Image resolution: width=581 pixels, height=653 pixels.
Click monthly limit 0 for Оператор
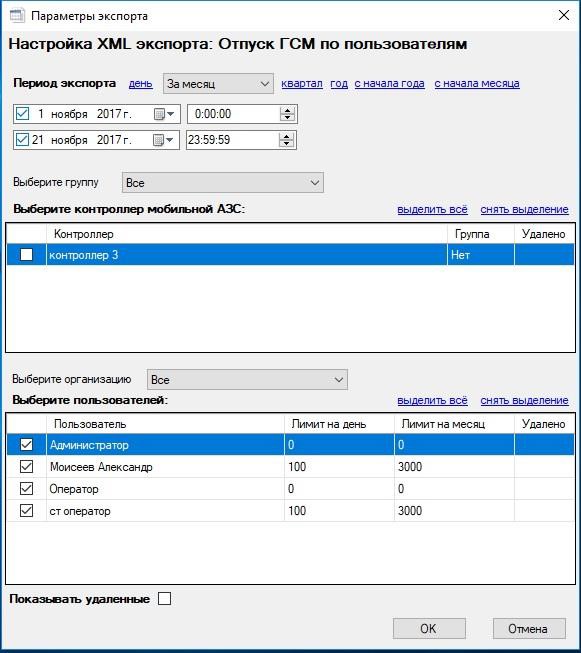[x=454, y=489]
